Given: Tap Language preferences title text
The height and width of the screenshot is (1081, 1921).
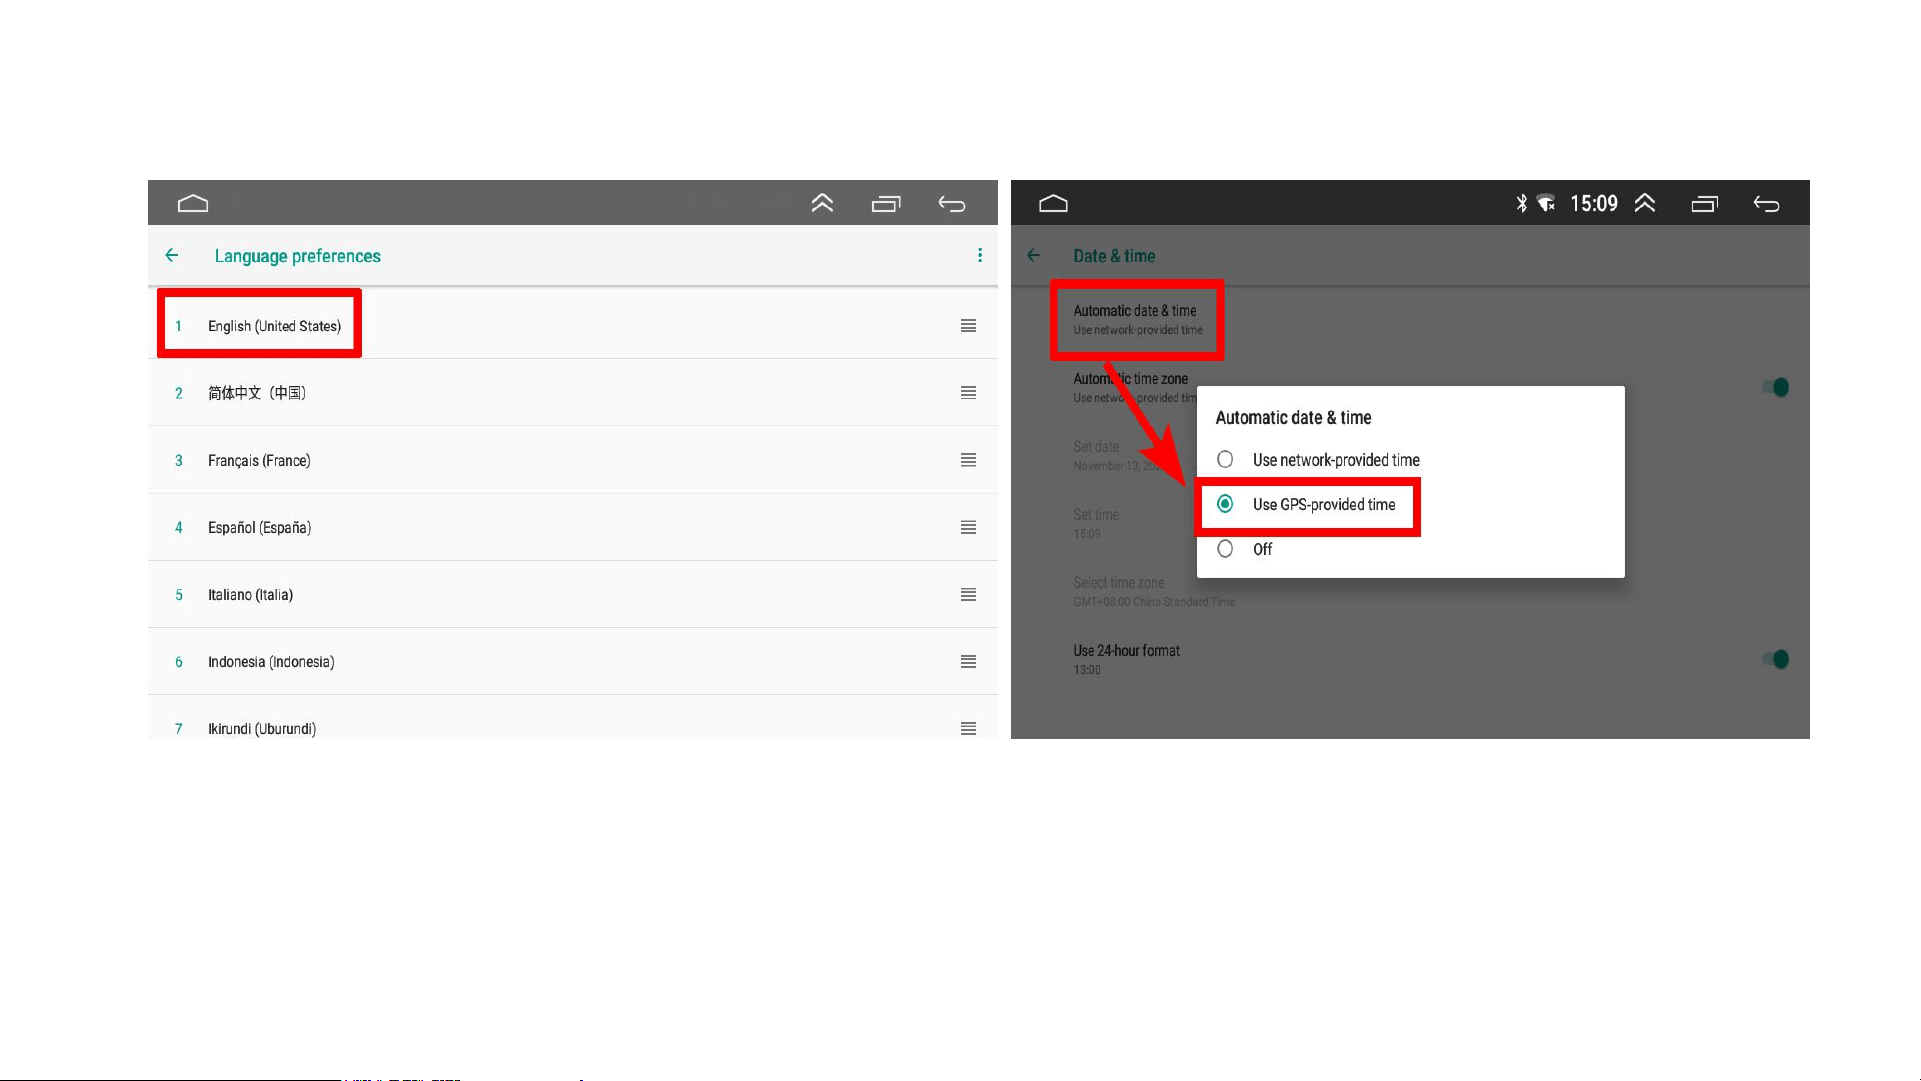Looking at the screenshot, I should pos(297,256).
